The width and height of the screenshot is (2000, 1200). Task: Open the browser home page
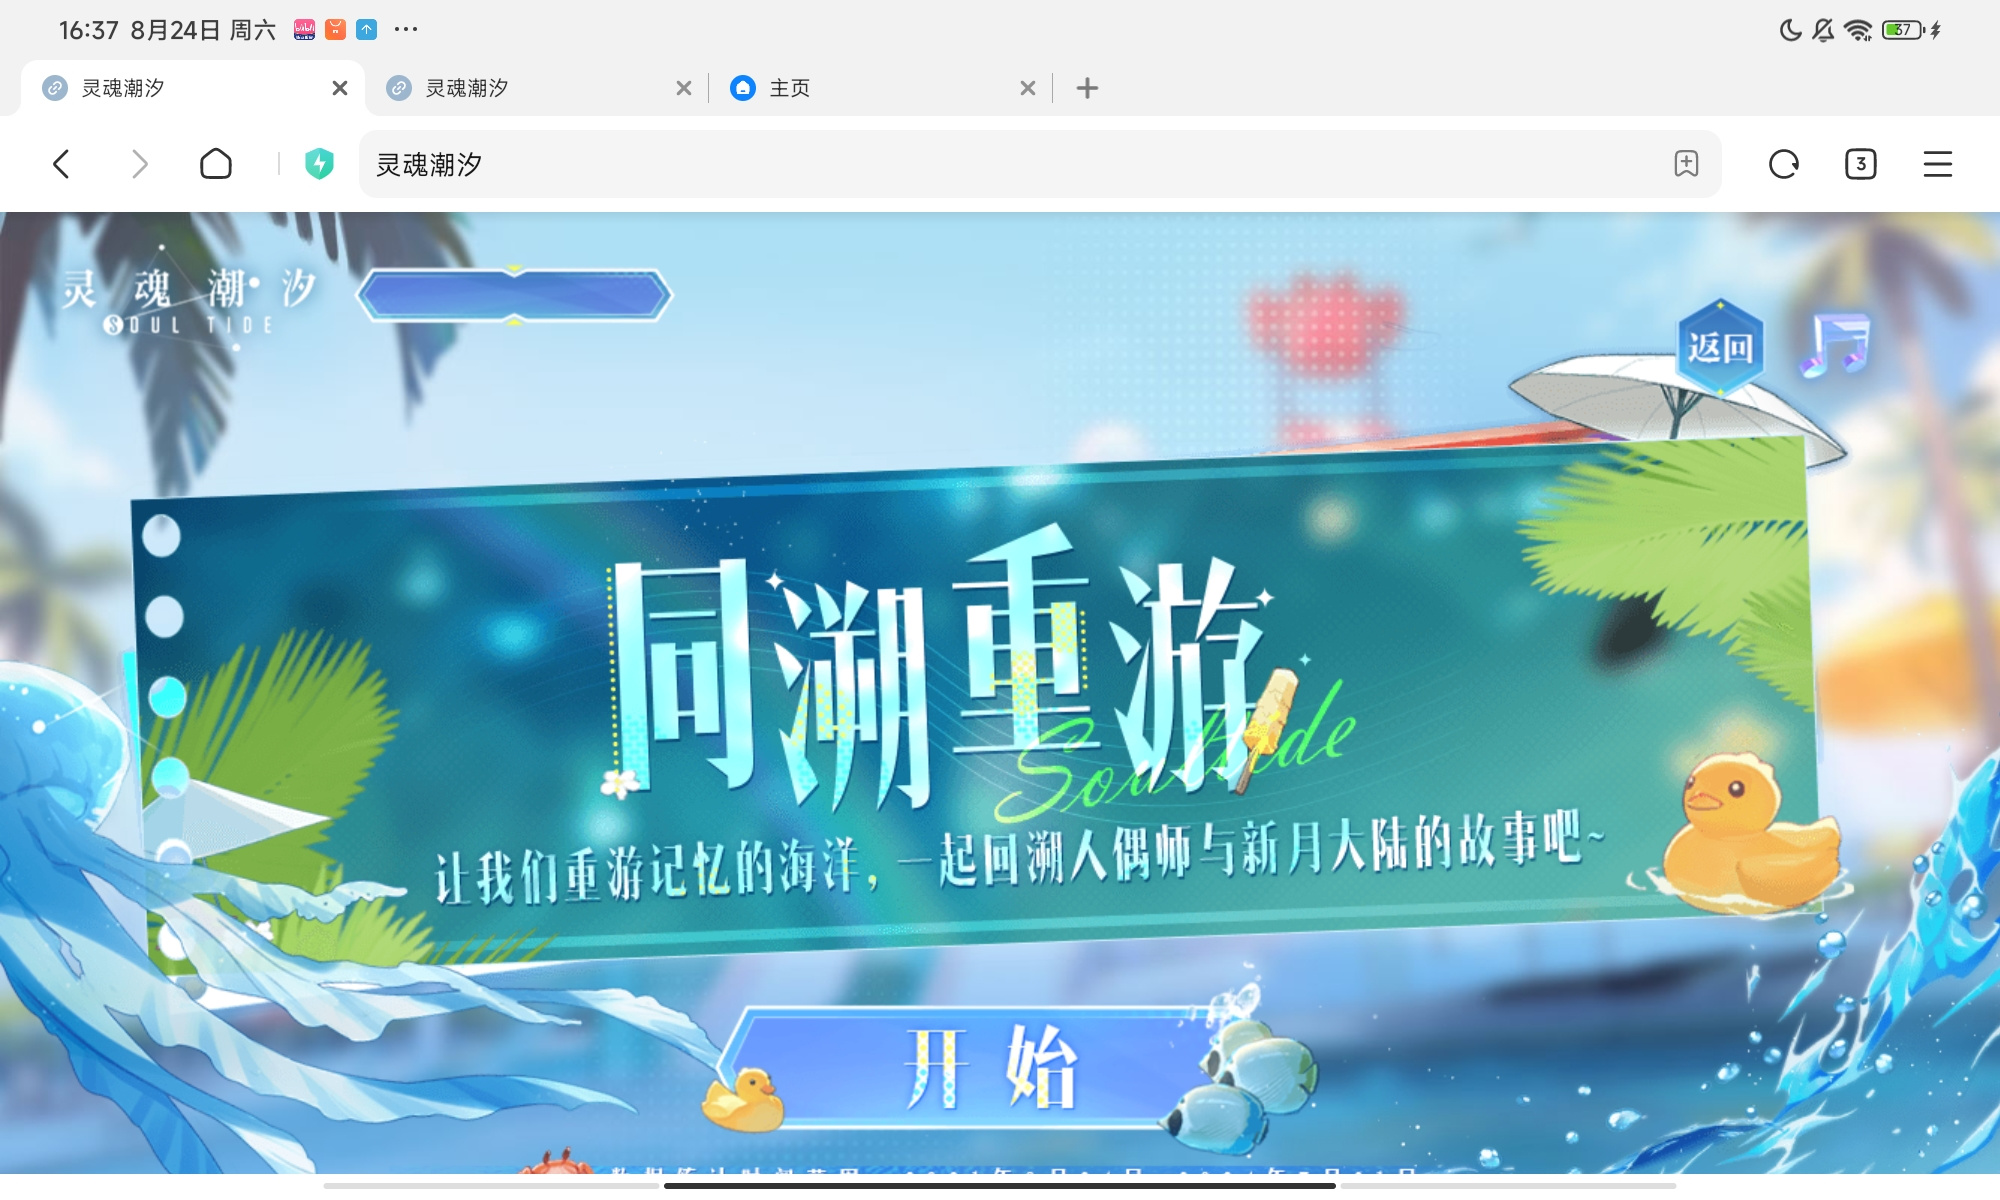216,164
